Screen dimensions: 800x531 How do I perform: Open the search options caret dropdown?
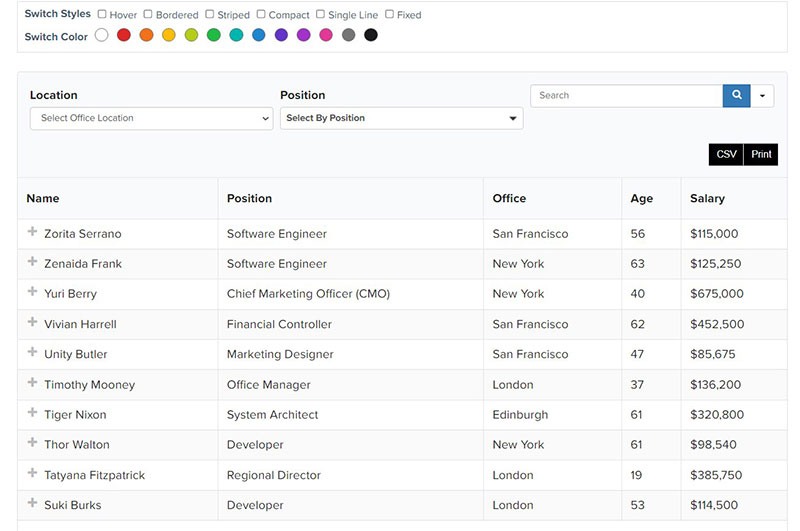pos(762,96)
